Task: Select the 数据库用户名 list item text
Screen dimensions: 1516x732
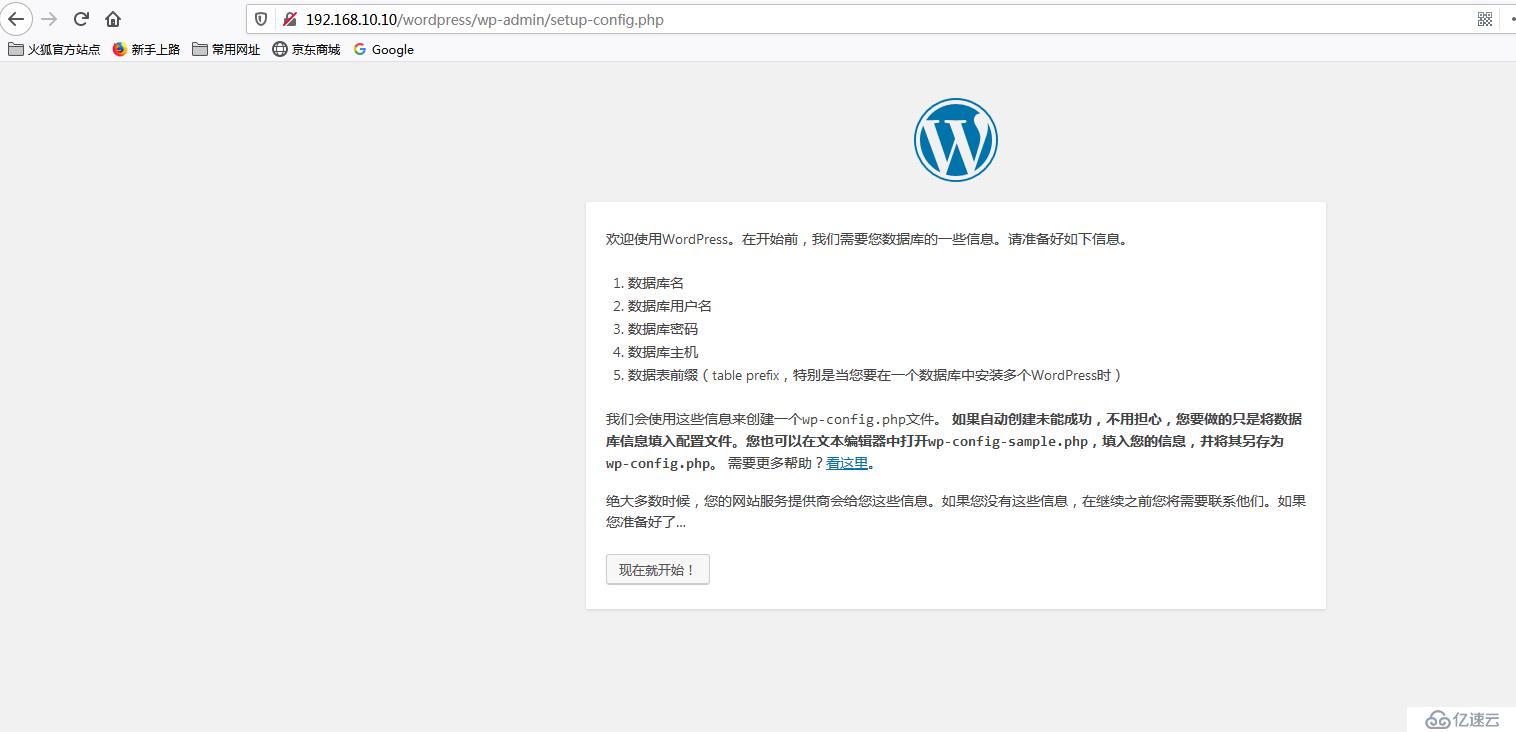Action: click(x=670, y=306)
